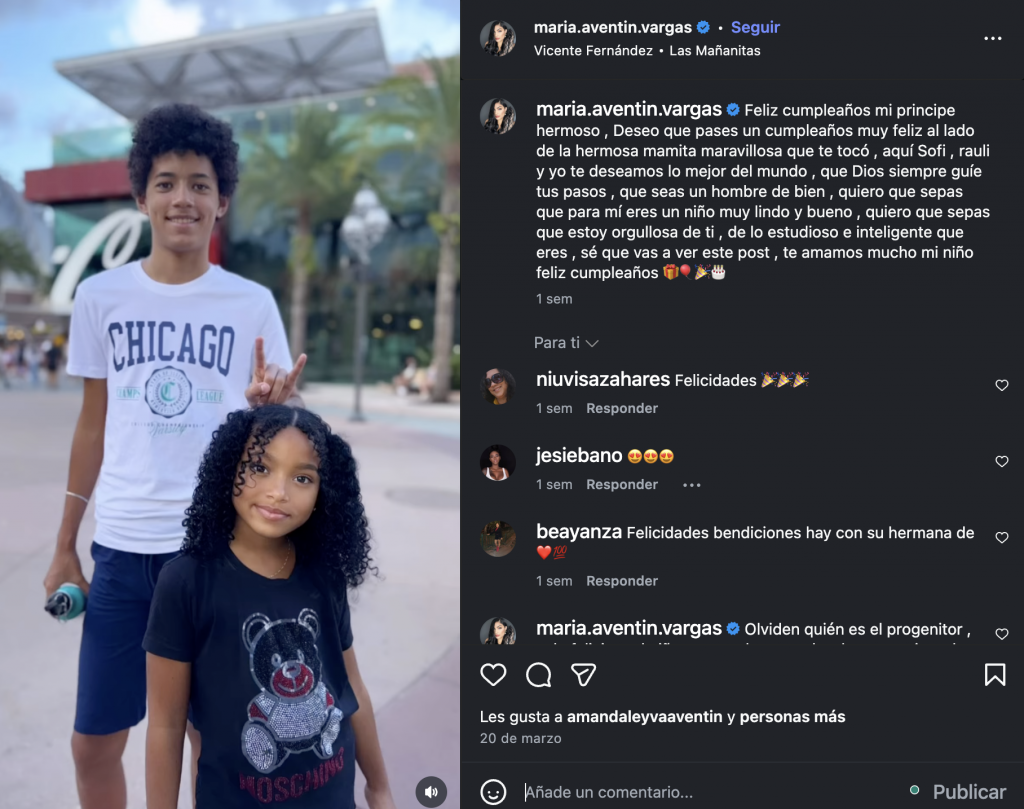Open amandaleyvaaventin profile link
The height and width of the screenshot is (809, 1024).
645,717
